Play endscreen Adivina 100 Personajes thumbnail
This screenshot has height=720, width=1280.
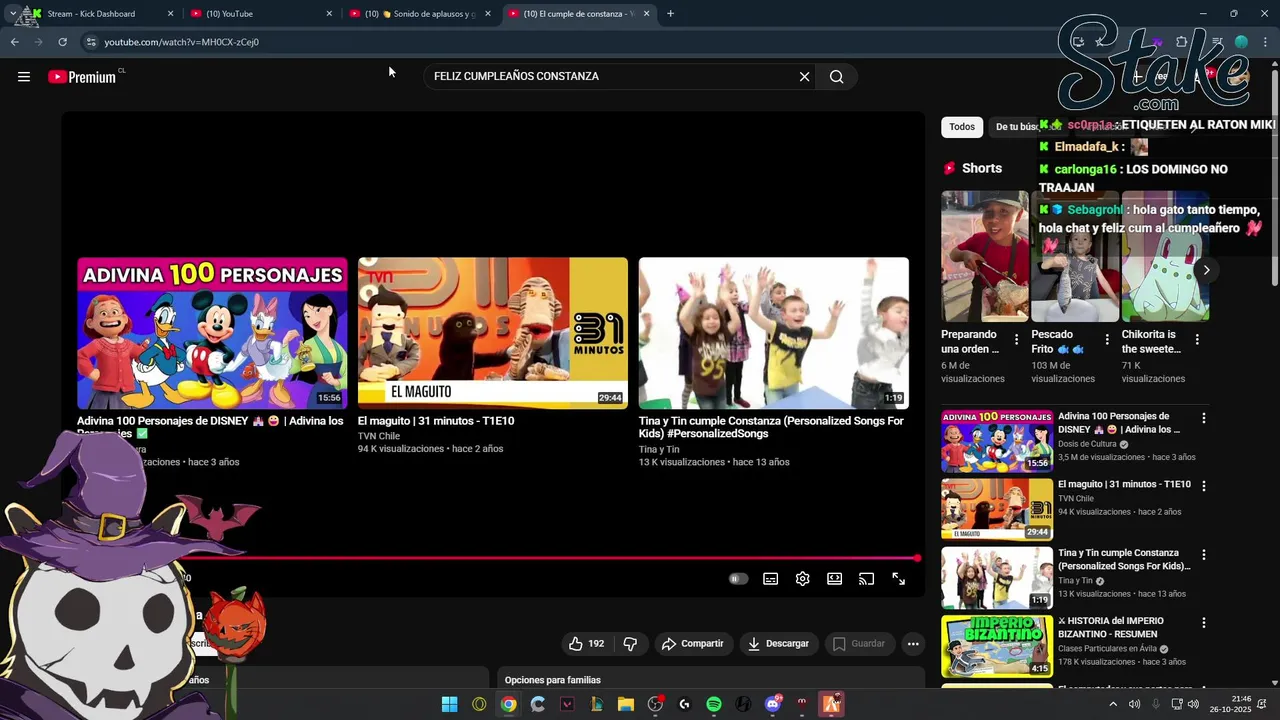[212, 333]
